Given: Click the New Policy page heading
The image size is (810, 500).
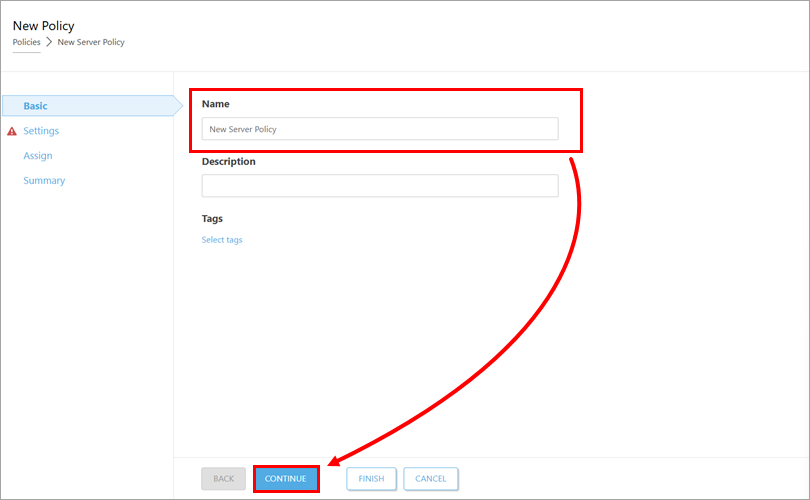Looking at the screenshot, I should (44, 25).
